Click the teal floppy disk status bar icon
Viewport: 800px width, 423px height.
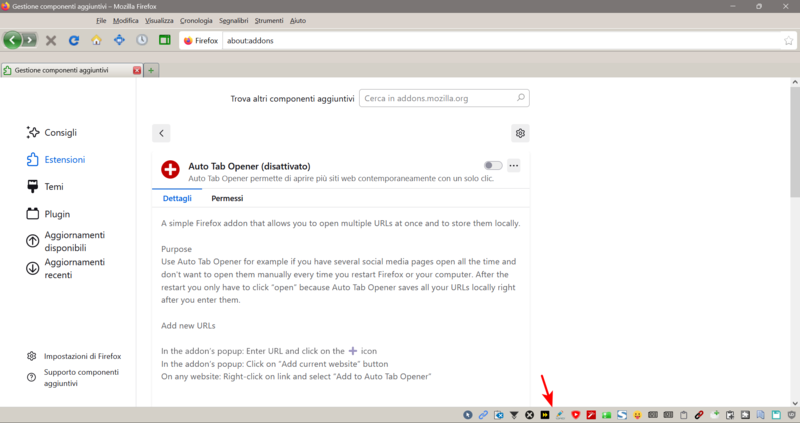coord(776,415)
